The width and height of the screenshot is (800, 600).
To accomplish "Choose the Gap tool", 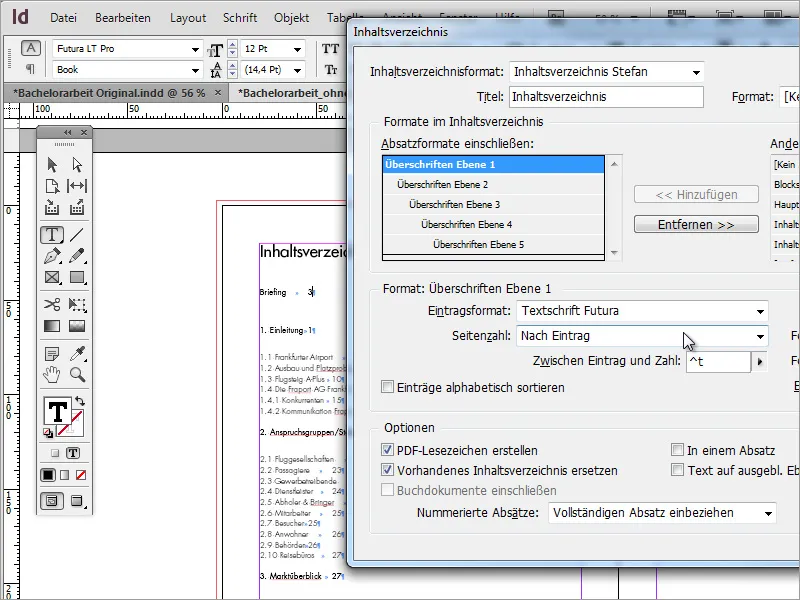I will pos(77,186).
